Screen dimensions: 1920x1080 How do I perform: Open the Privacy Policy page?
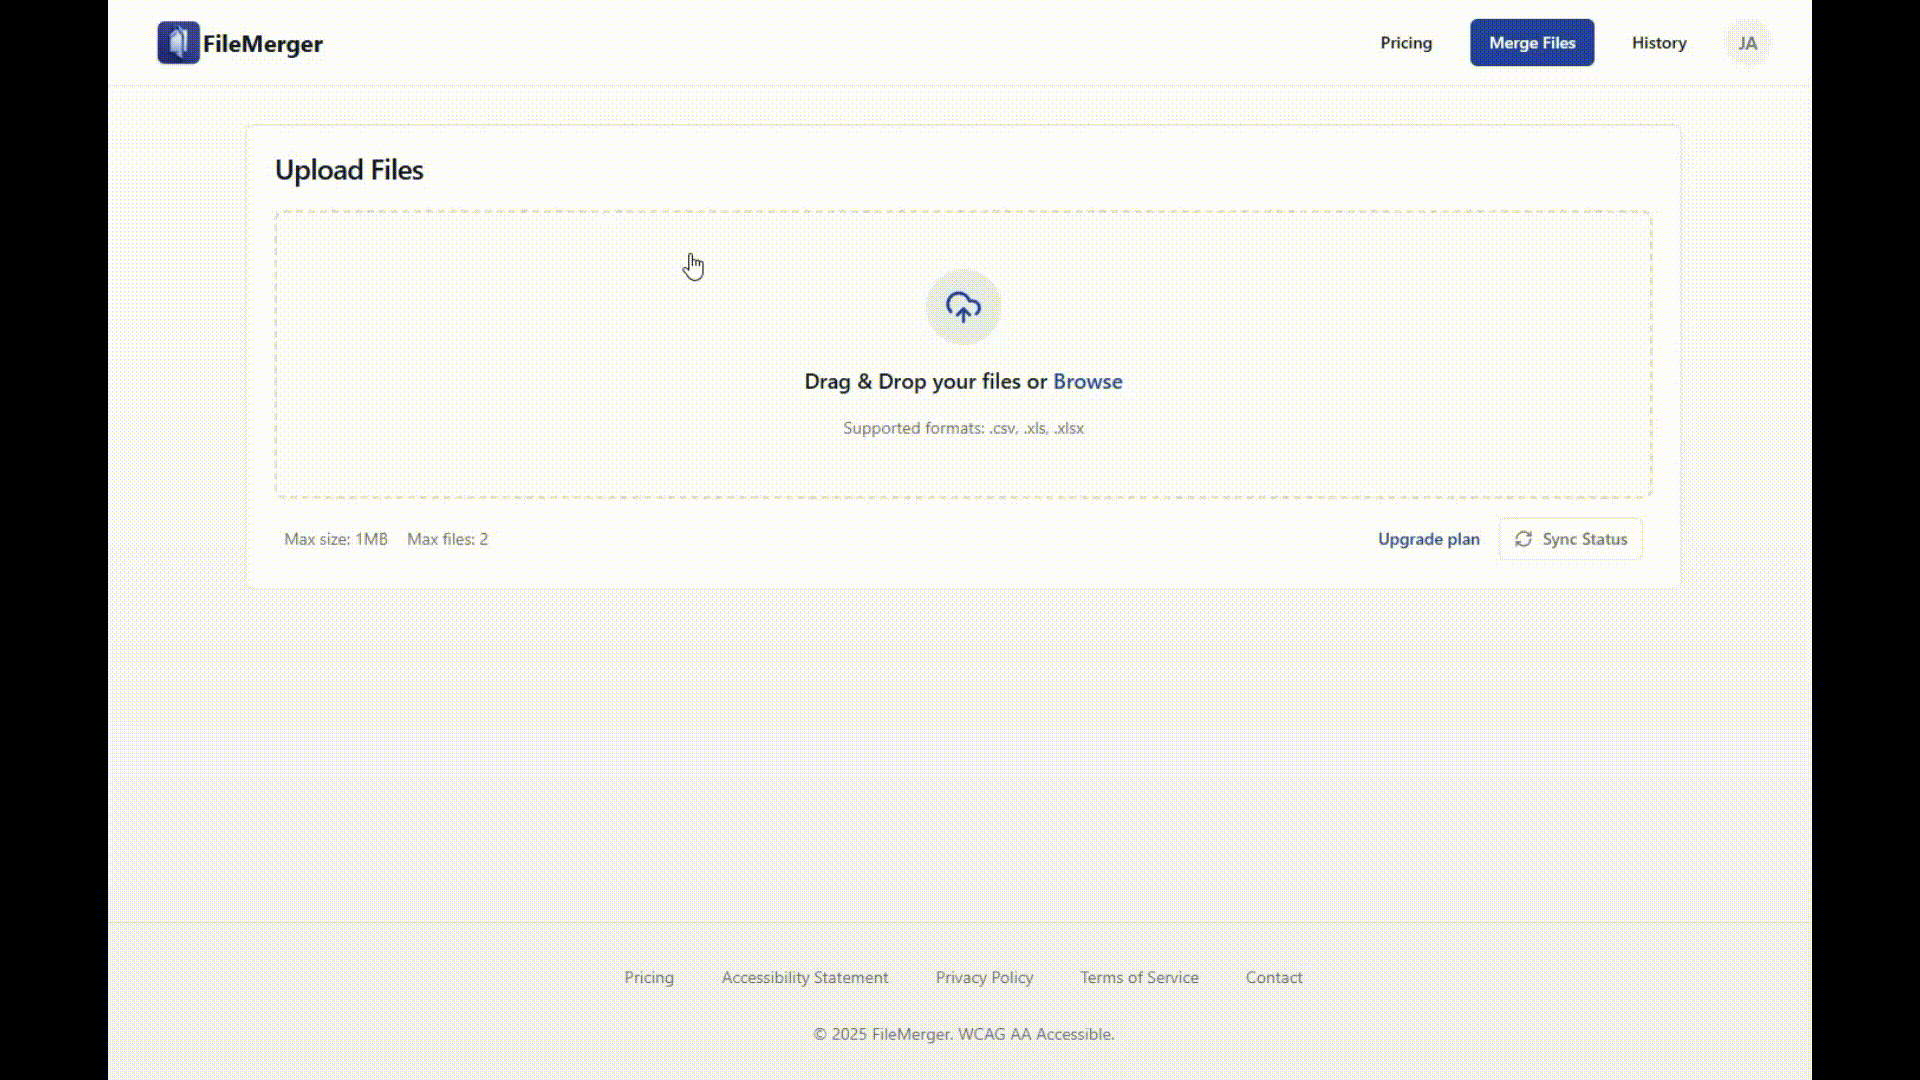984,977
